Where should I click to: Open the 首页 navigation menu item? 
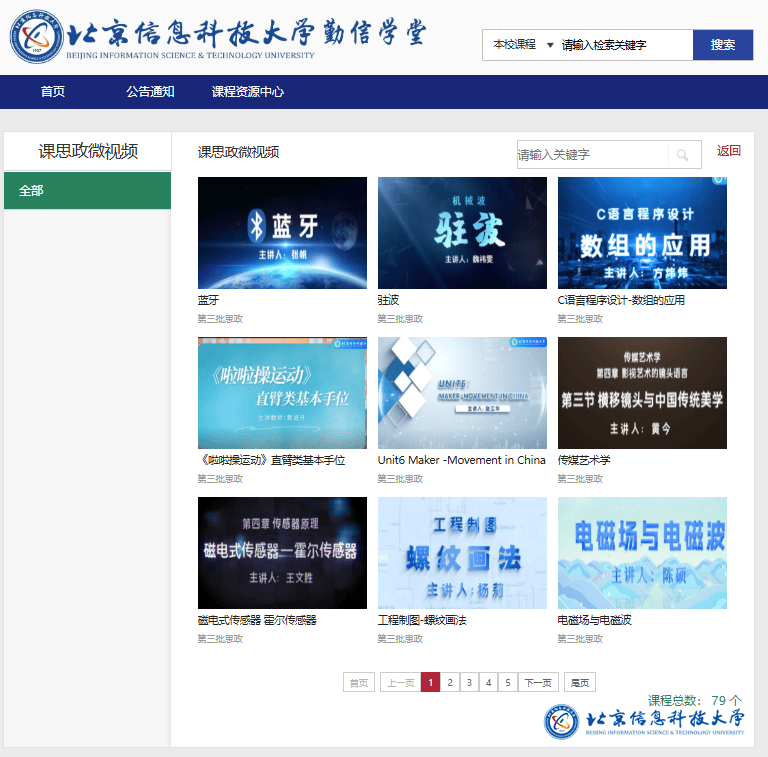(53, 92)
